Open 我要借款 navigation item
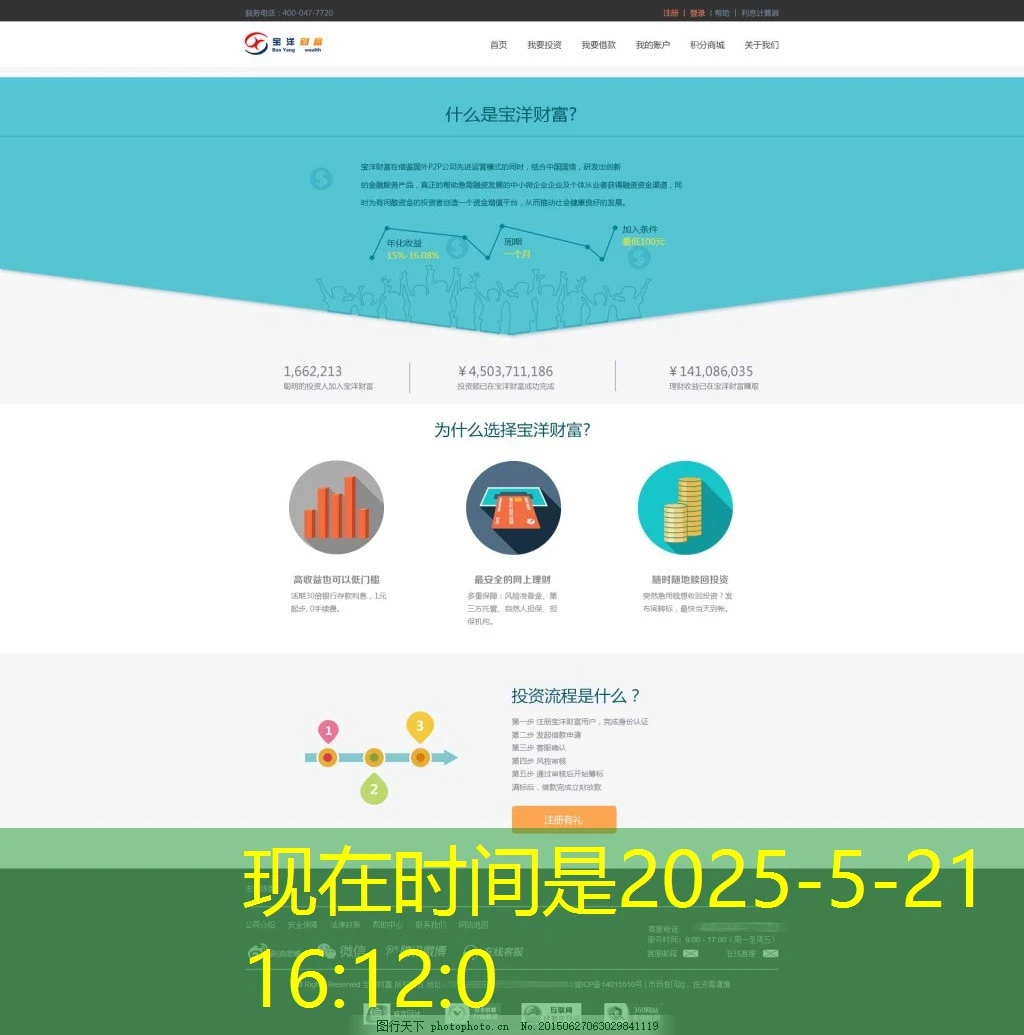 pyautogui.click(x=598, y=45)
